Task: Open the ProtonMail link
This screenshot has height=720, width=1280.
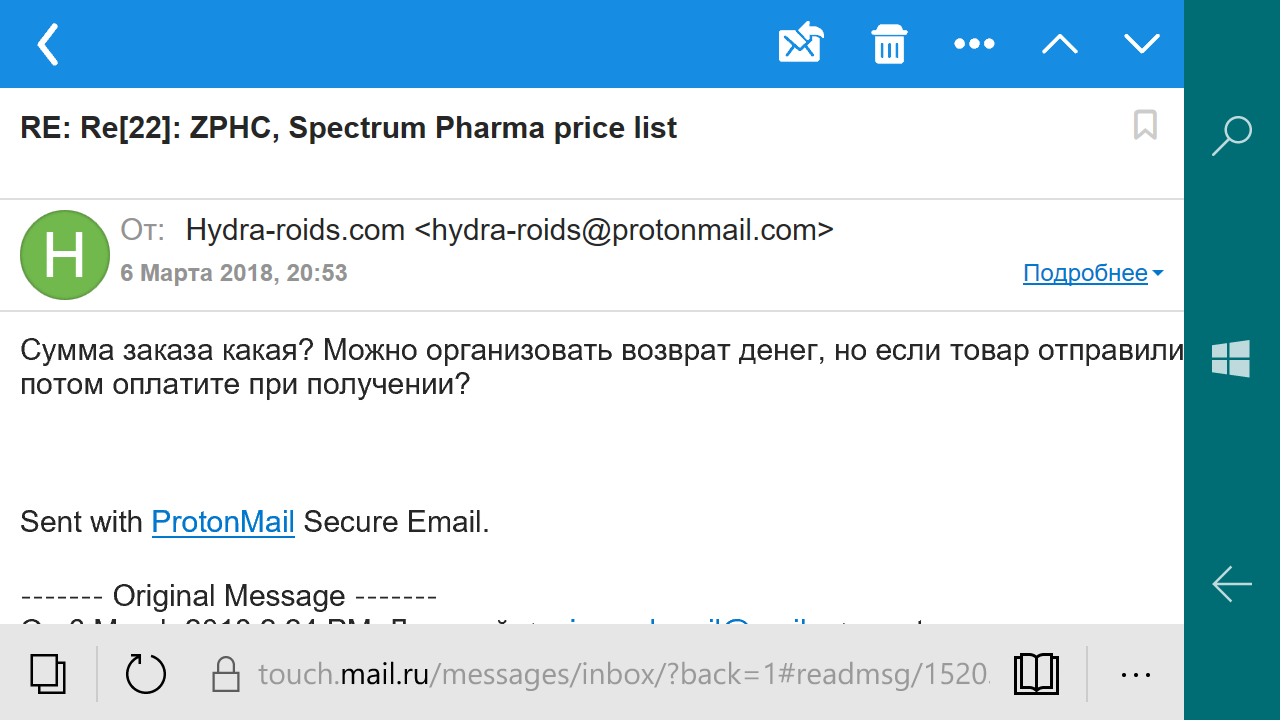Action: (x=223, y=522)
